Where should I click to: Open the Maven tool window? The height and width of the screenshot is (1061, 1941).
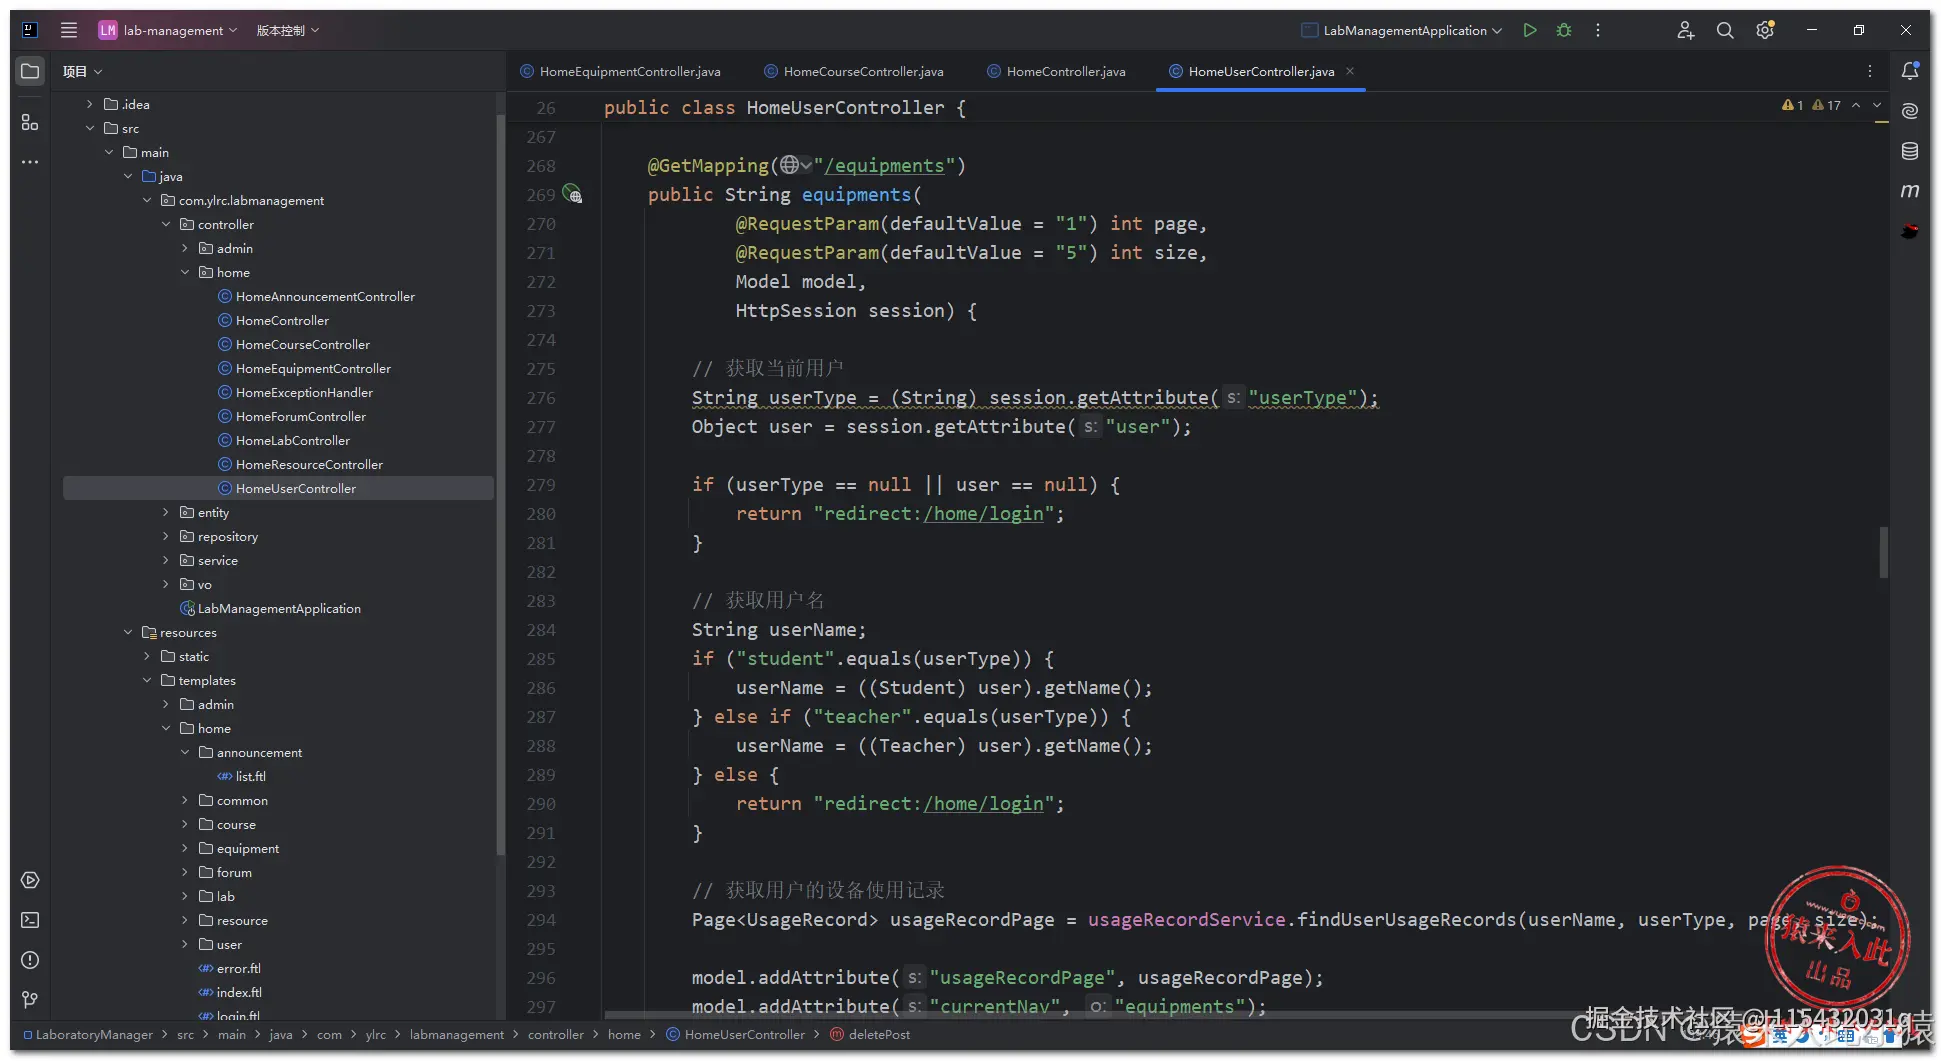(1910, 191)
